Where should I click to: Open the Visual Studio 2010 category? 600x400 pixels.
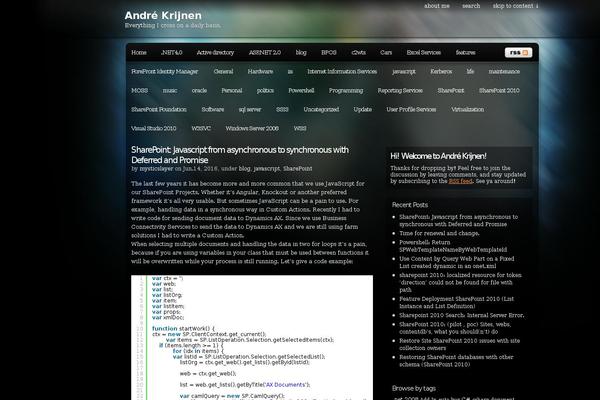[153, 128]
